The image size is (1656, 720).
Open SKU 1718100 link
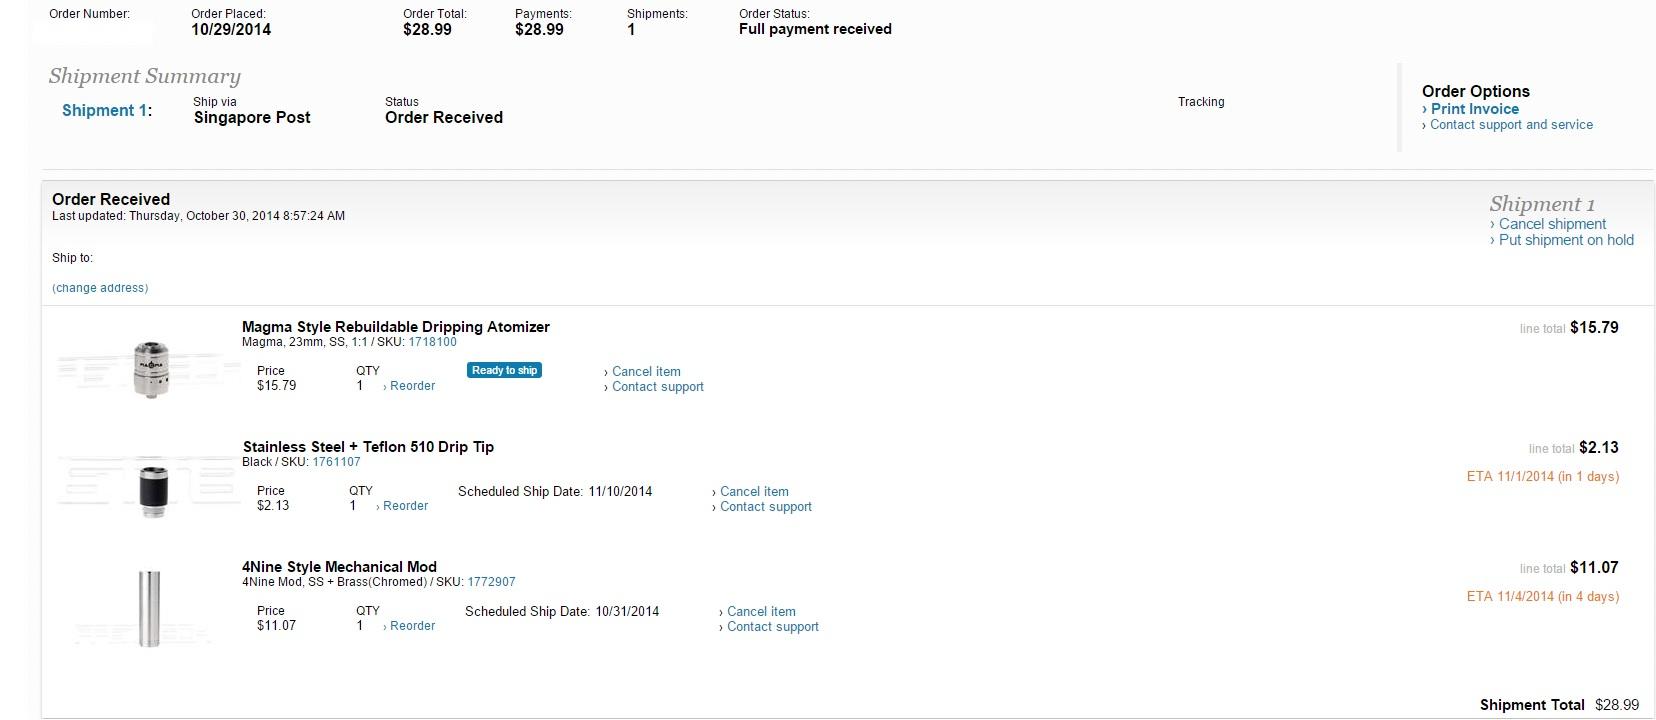(x=432, y=342)
